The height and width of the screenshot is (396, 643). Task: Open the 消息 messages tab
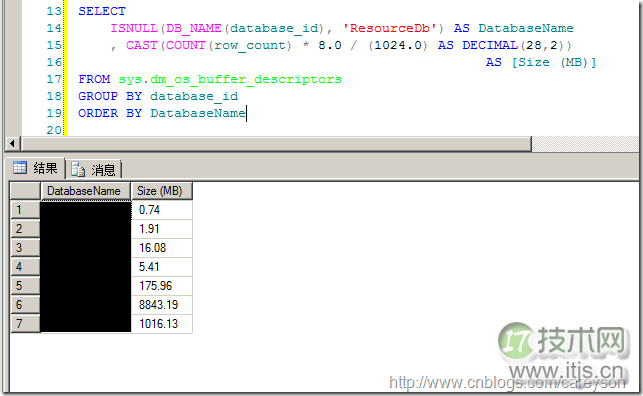click(x=93, y=169)
